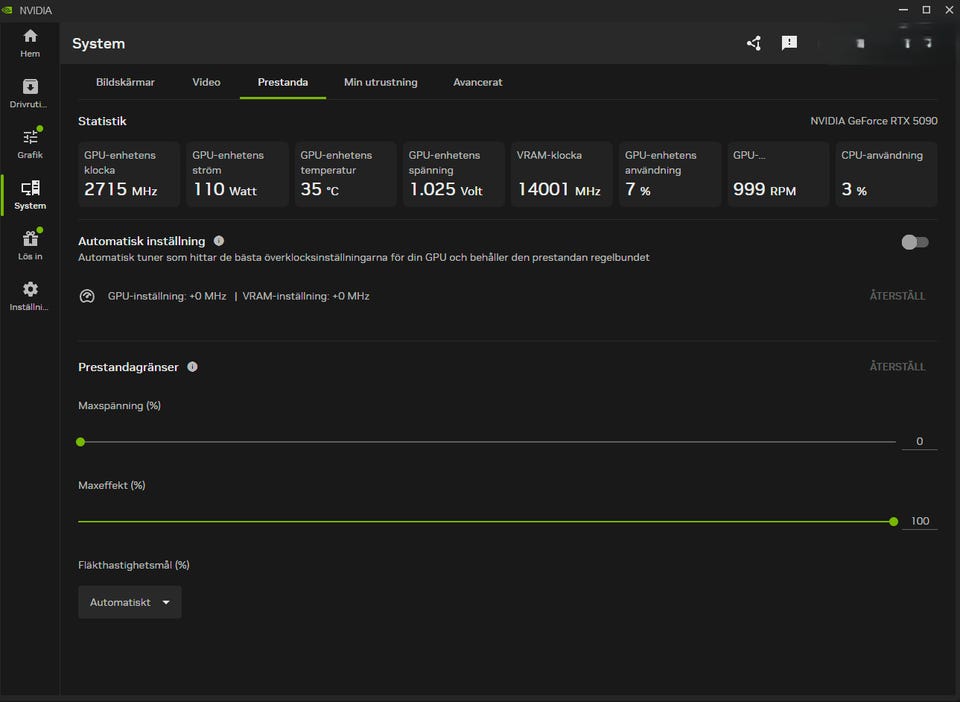Screen dimensions: 960x702
Task: Open the Drivrutiner sidebar section
Action: point(30,93)
